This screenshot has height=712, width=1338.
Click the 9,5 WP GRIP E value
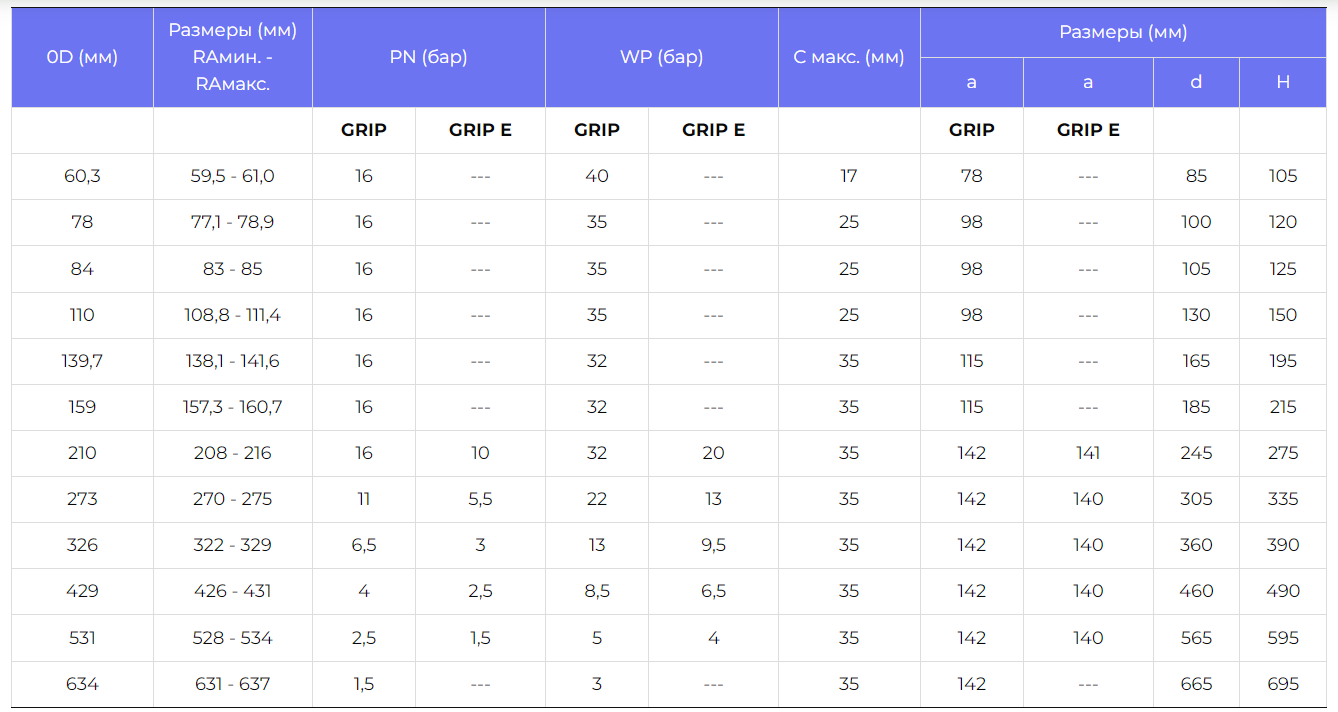tap(713, 545)
